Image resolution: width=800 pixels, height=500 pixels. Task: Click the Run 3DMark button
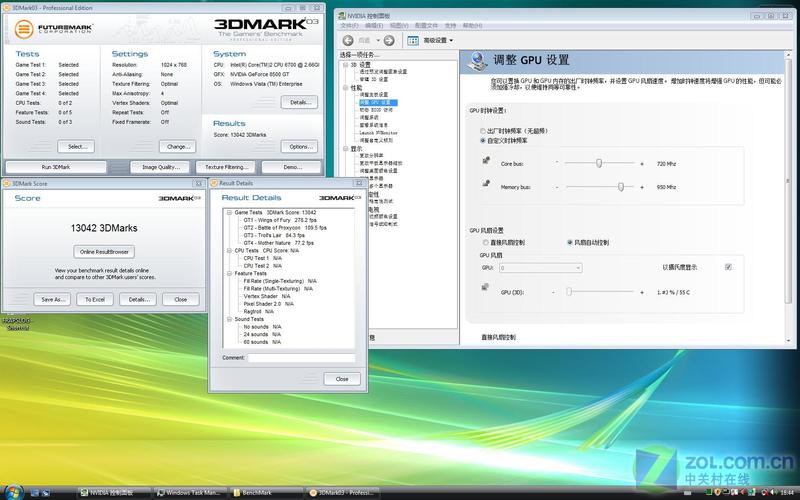(56, 167)
